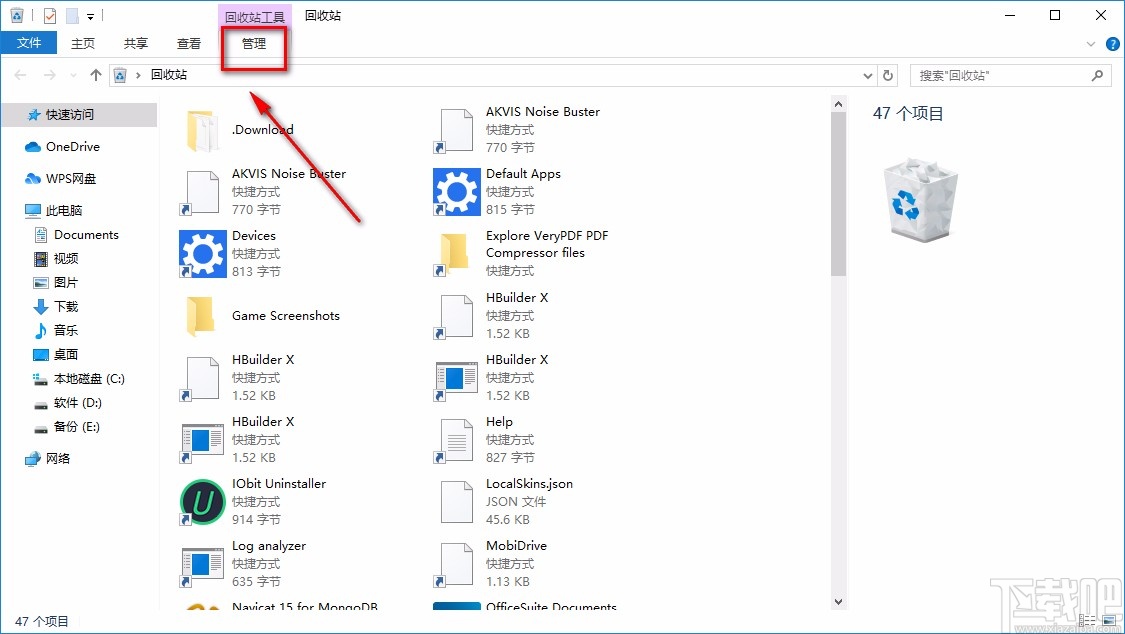Open the Default Apps item icon
The height and width of the screenshot is (634, 1125).
tap(456, 191)
